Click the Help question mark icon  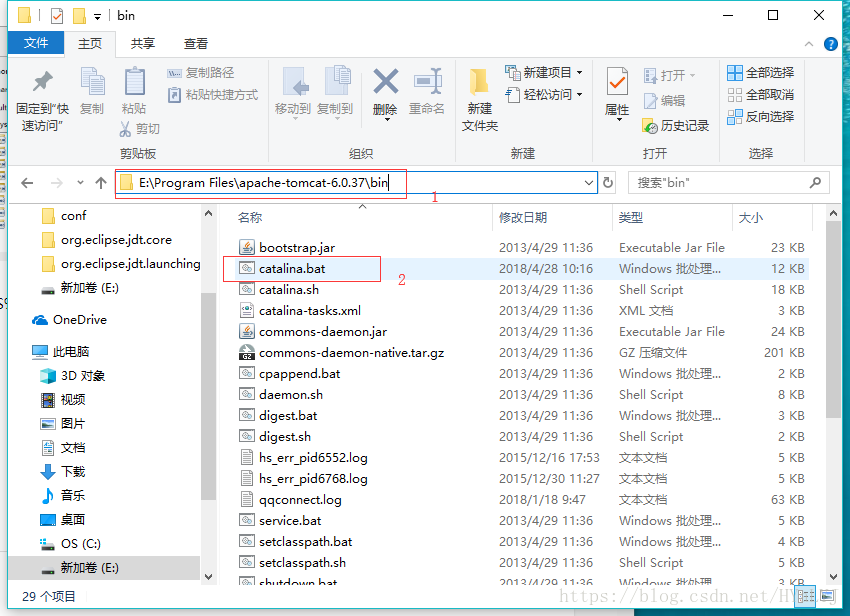point(830,44)
